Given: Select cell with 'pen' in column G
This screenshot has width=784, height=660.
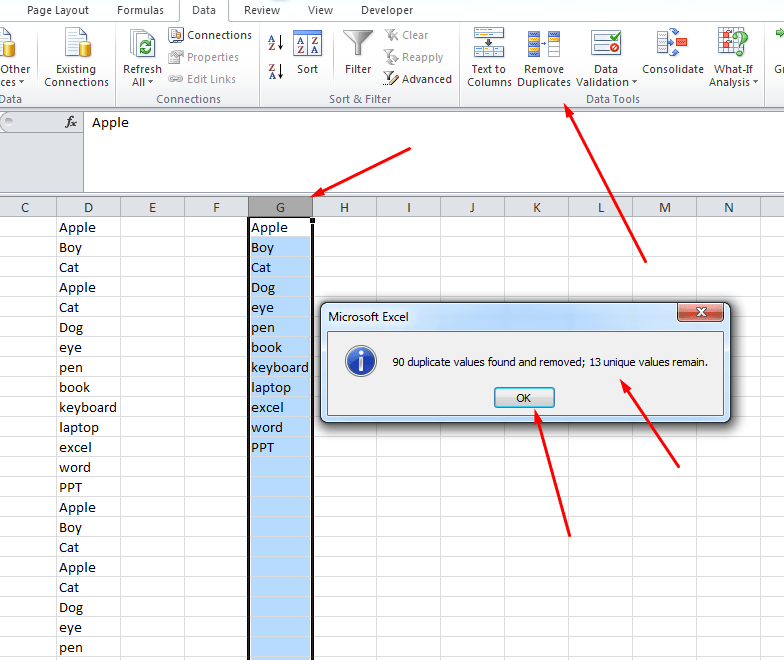Looking at the screenshot, I should [280, 327].
